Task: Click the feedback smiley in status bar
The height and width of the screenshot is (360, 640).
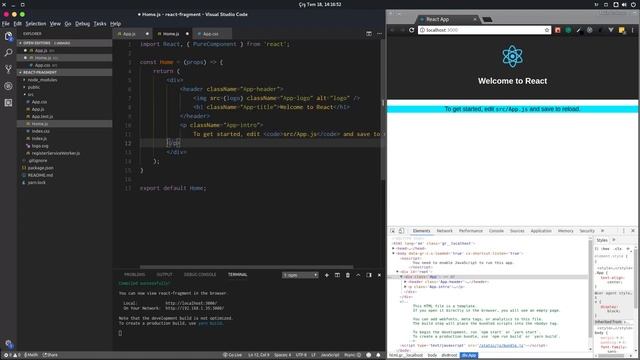Action: pyautogui.click(x=369, y=355)
